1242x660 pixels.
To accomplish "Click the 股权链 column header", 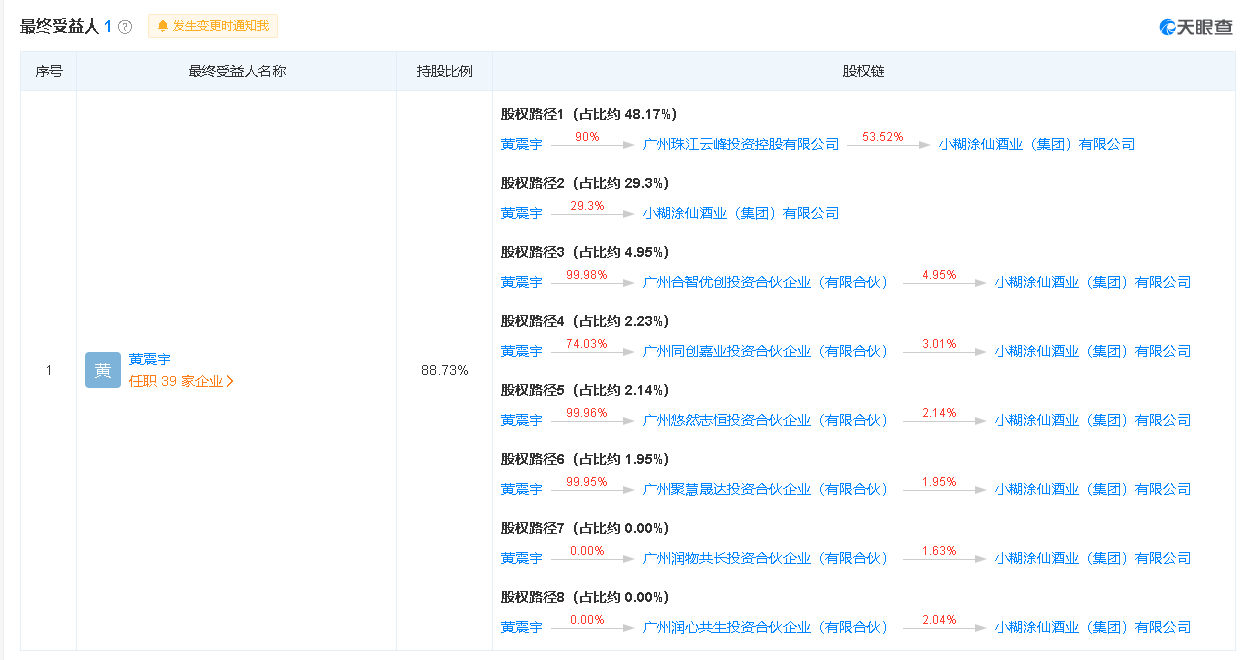I will [864, 72].
